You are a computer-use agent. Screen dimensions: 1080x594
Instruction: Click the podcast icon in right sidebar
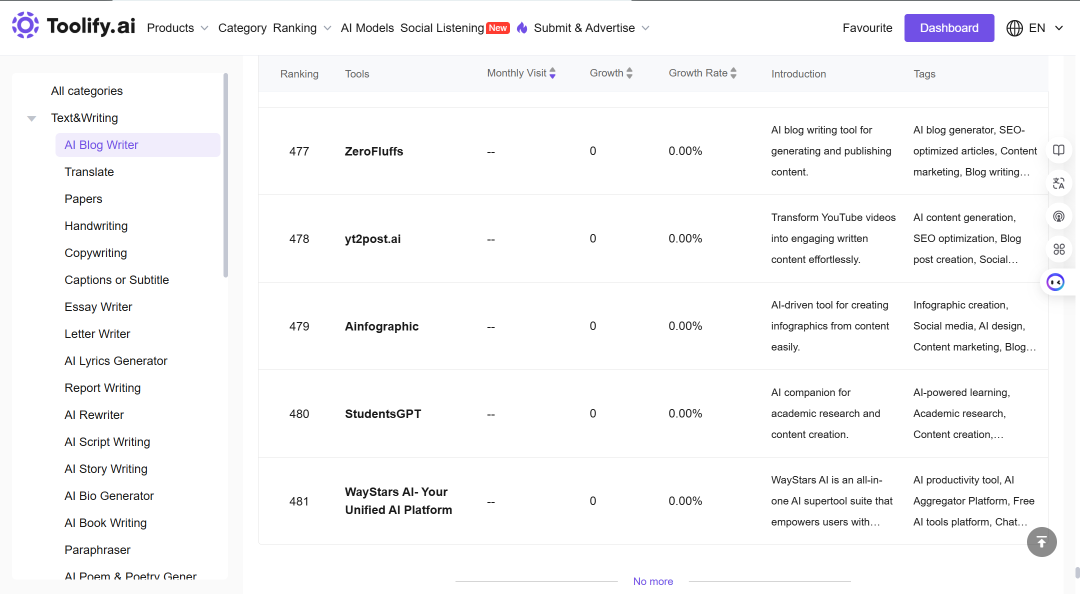1059,216
